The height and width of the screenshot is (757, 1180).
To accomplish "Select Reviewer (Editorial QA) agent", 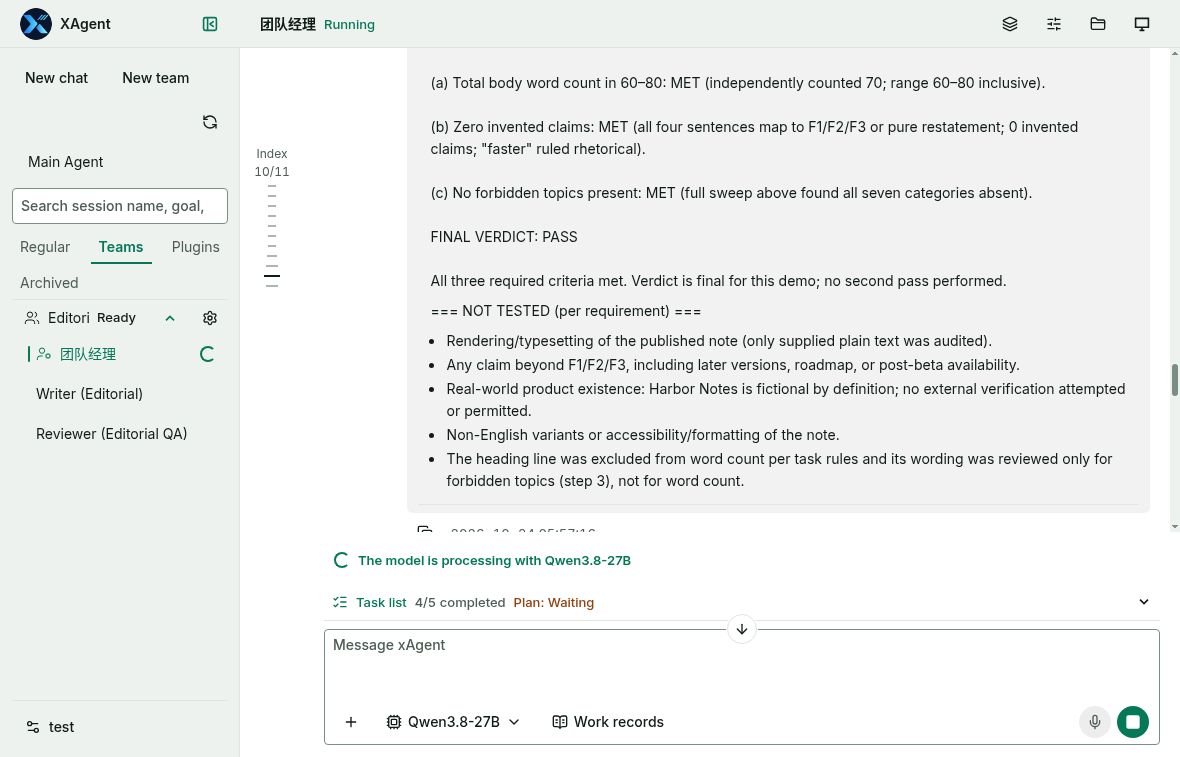I will click(111, 434).
